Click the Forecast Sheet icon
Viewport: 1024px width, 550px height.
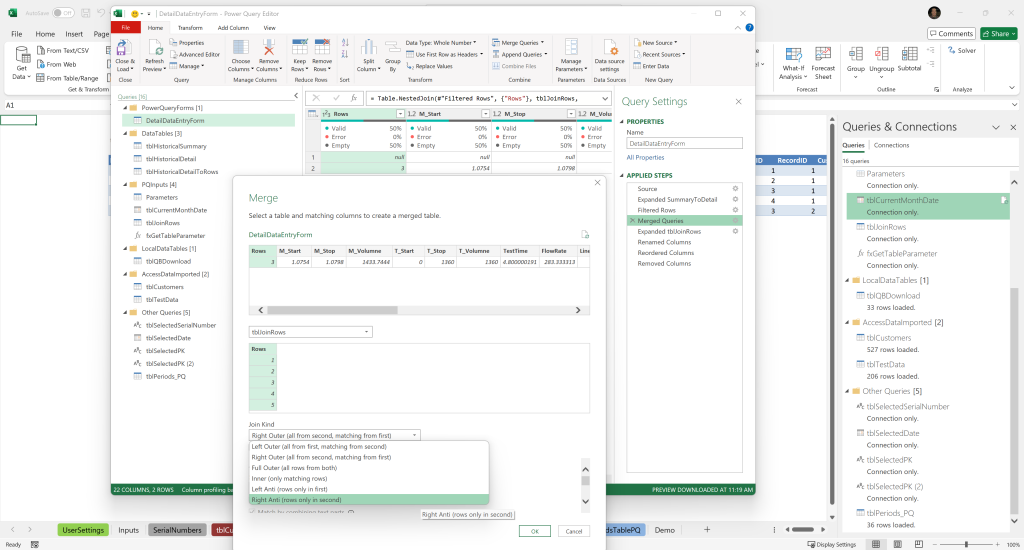(x=823, y=55)
